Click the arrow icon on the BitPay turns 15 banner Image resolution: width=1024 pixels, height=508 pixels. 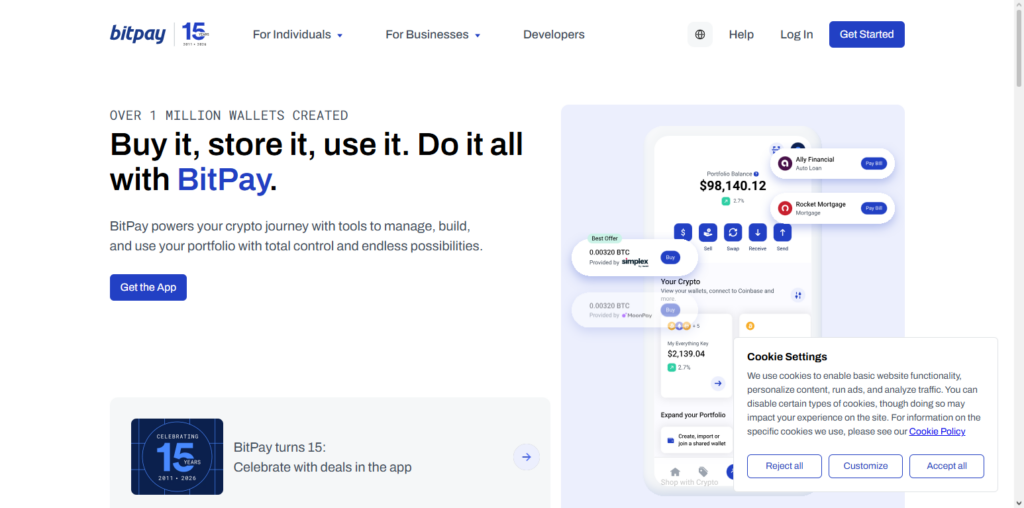[x=526, y=457]
